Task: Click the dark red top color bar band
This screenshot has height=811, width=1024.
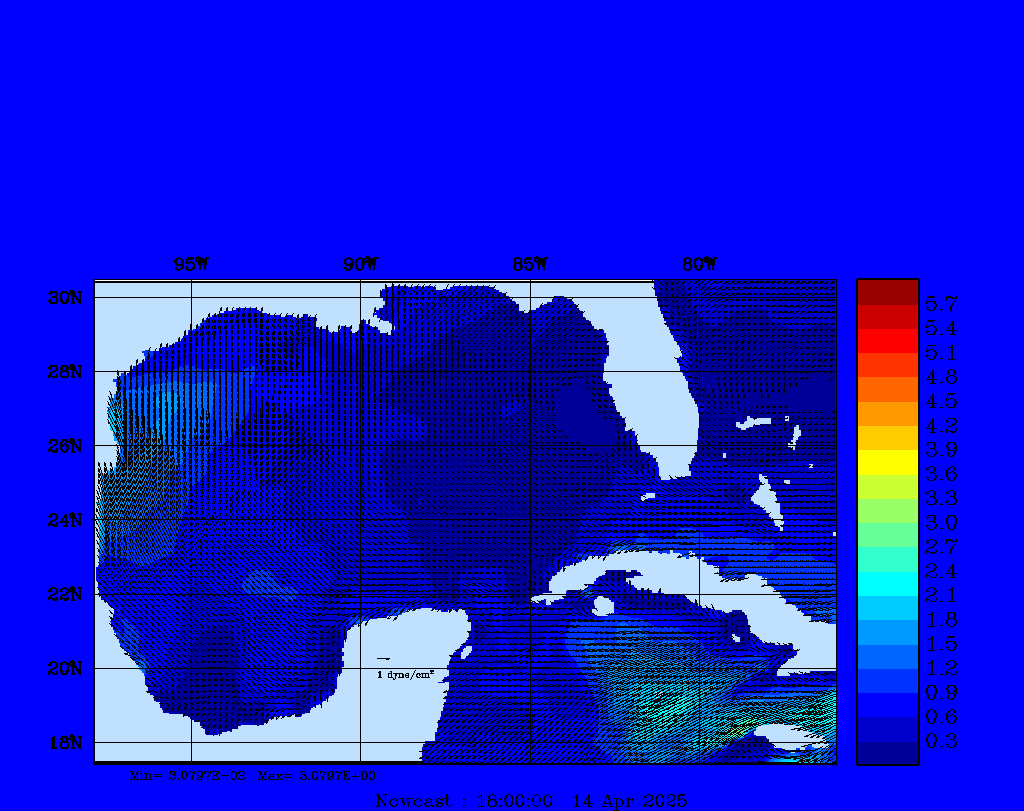Action: pyautogui.click(x=887, y=291)
